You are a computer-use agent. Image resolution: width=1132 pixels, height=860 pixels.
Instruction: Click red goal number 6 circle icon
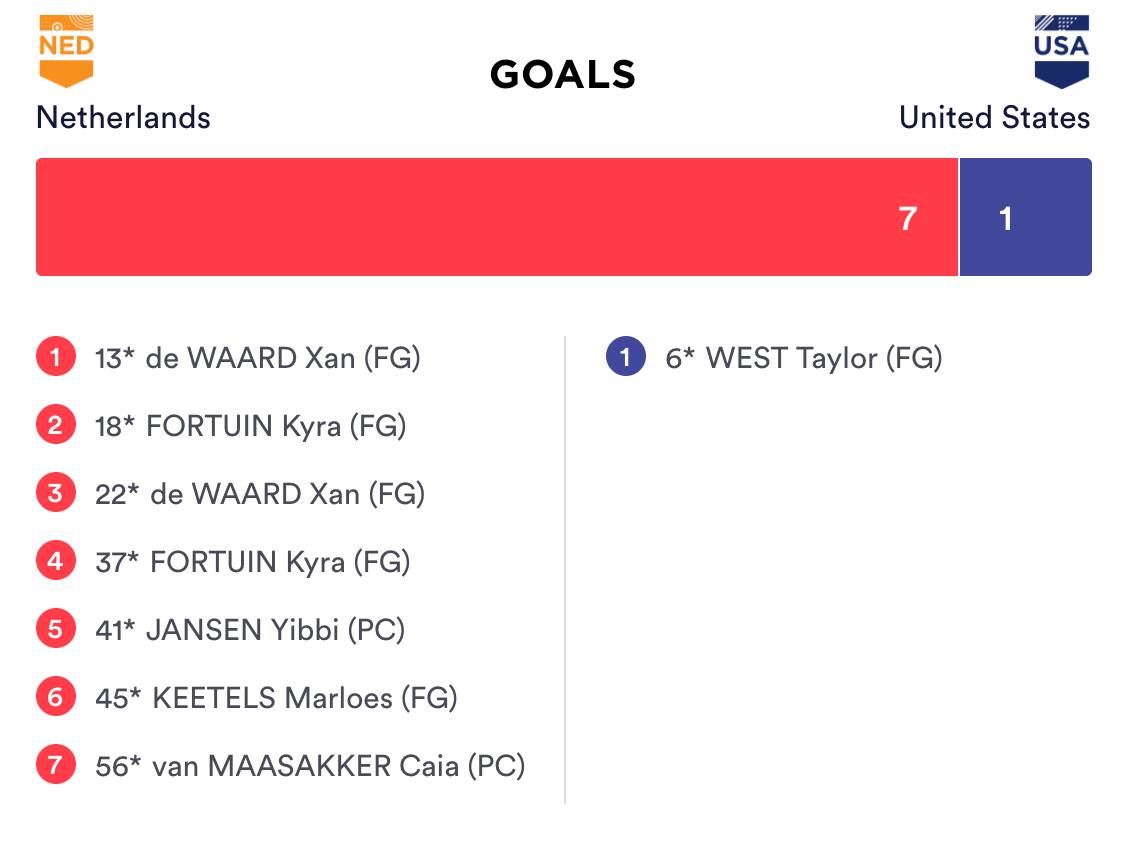(x=56, y=697)
